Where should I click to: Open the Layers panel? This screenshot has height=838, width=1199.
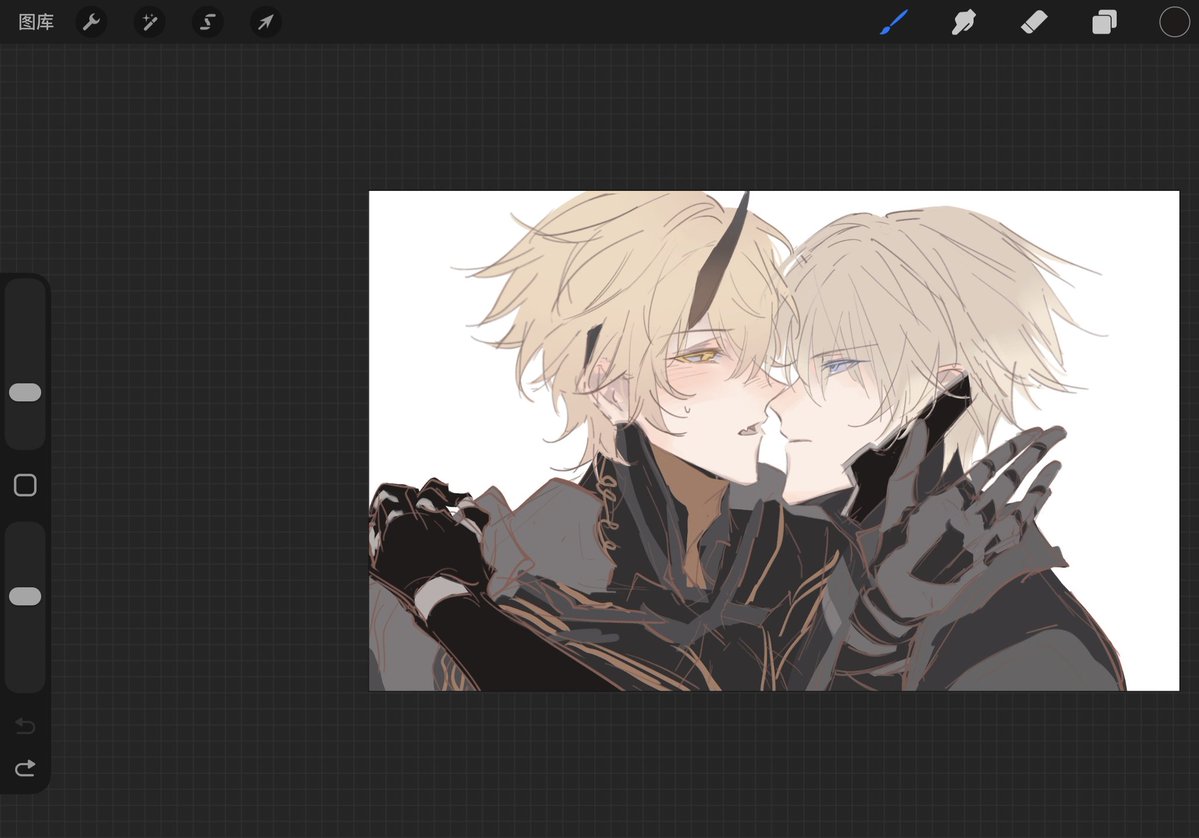[1104, 22]
